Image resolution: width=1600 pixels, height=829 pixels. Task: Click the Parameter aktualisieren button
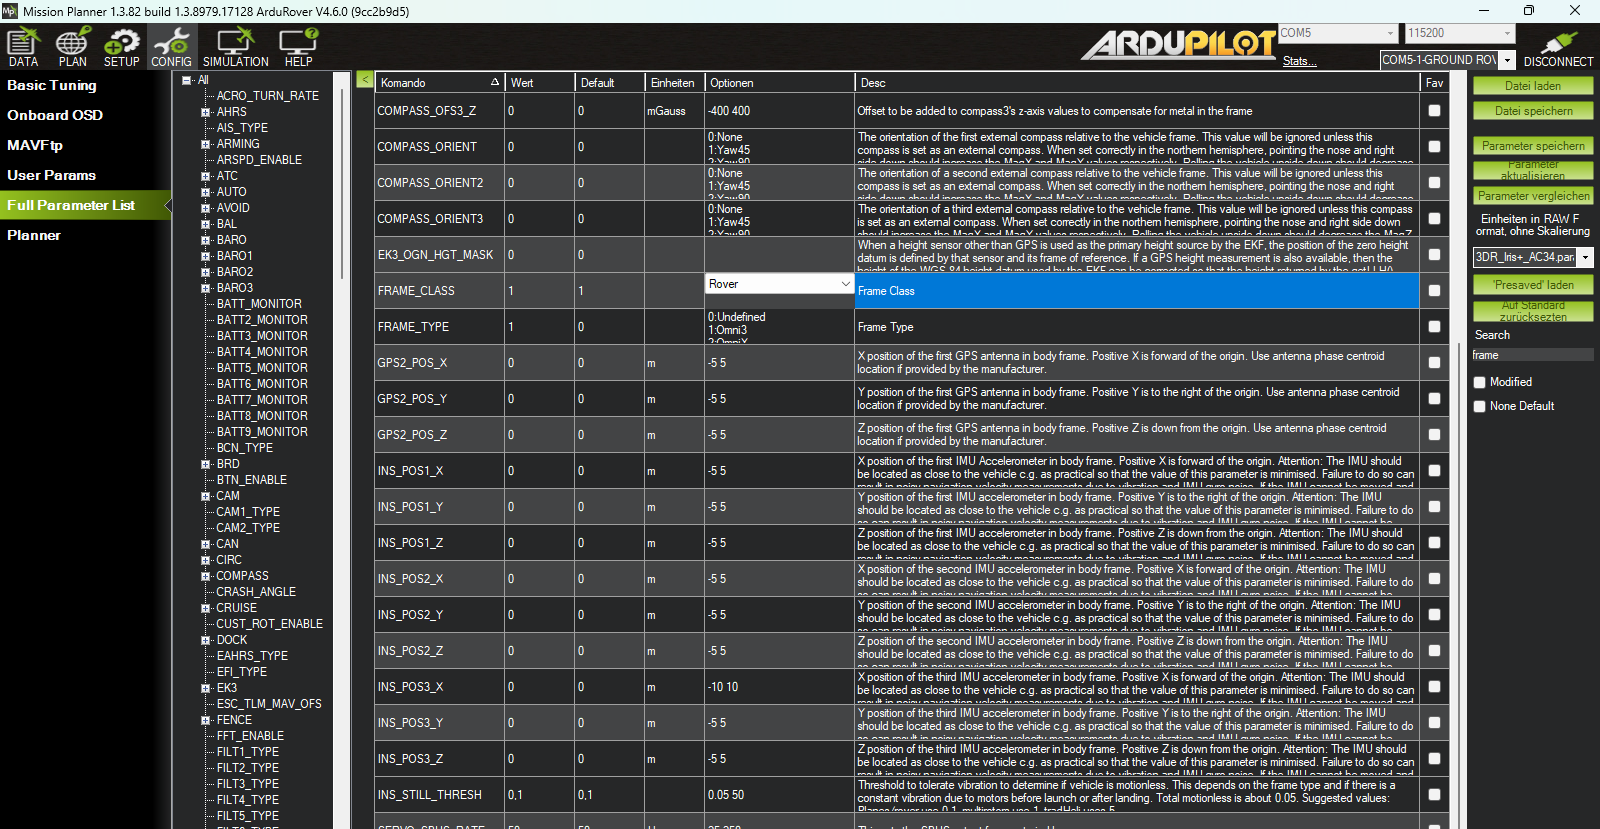coord(1533,171)
